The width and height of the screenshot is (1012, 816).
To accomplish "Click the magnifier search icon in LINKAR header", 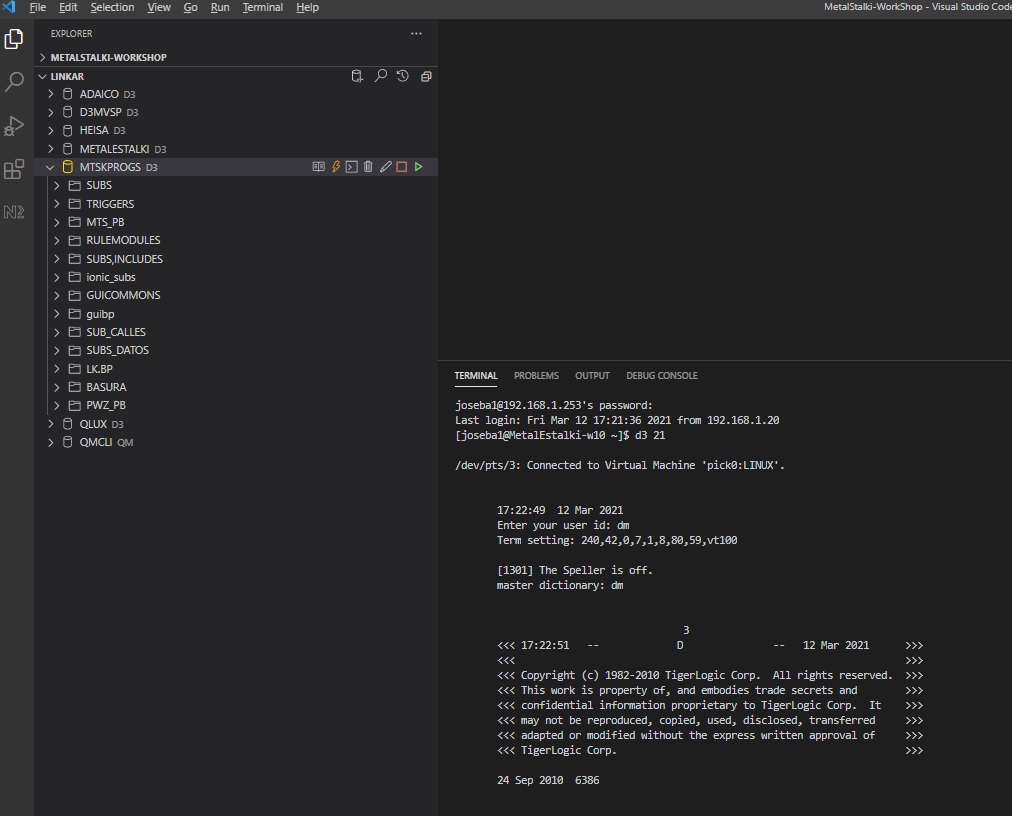I will pos(381,76).
